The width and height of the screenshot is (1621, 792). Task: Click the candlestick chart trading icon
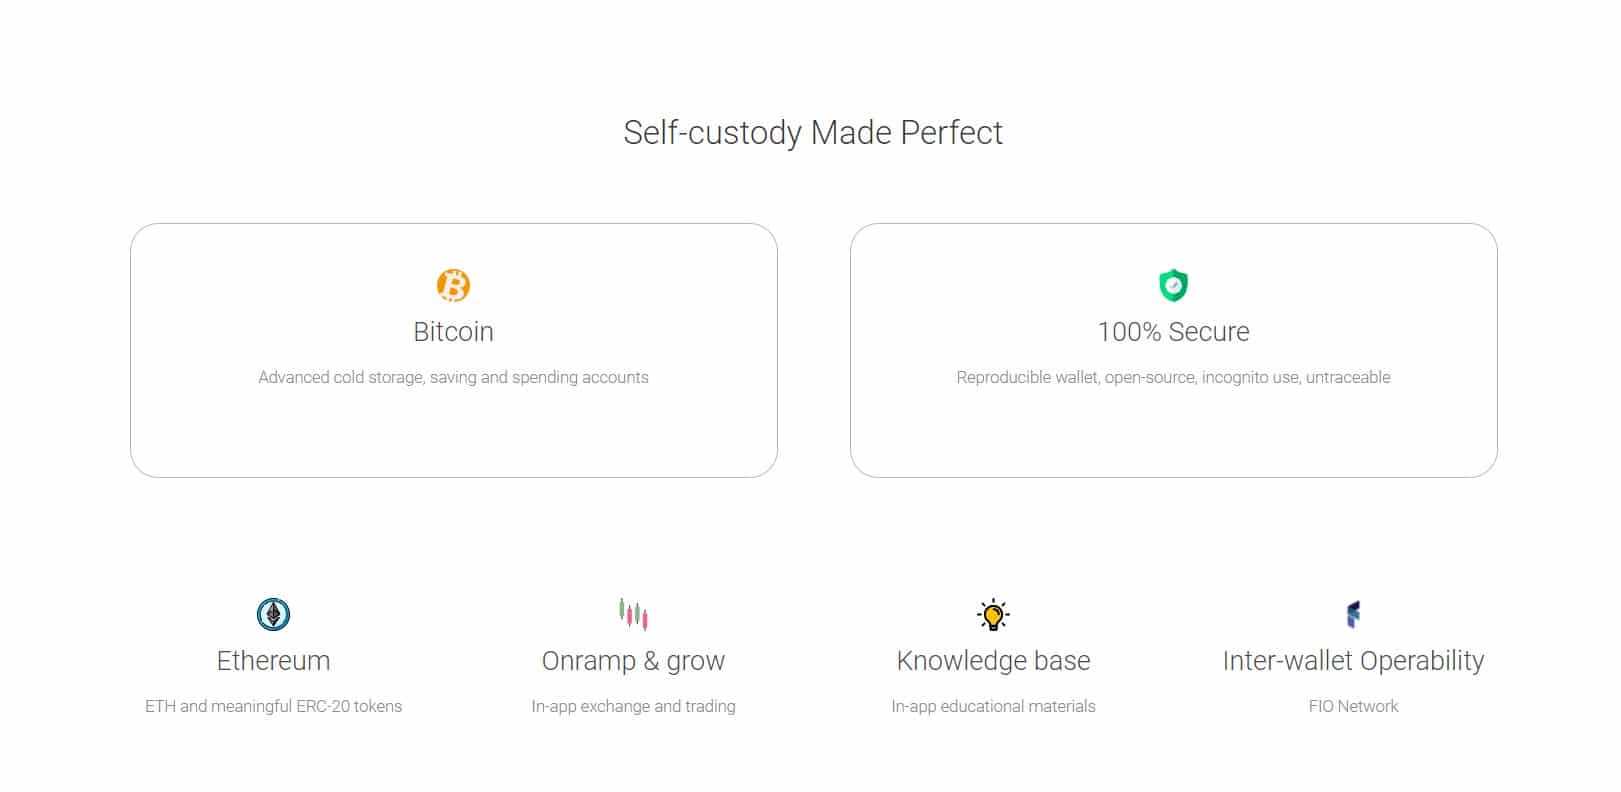pyautogui.click(x=633, y=614)
